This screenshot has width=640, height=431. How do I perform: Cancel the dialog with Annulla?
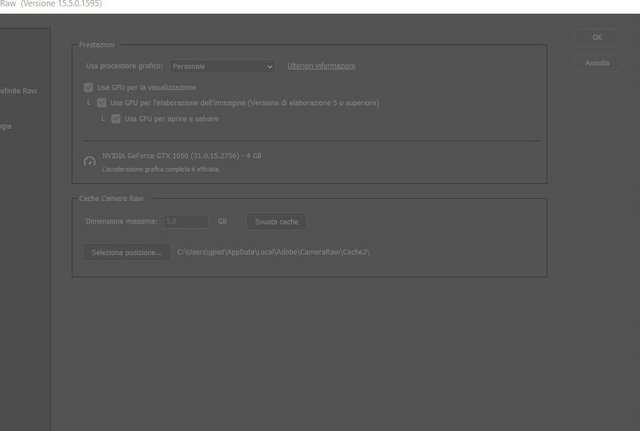pyautogui.click(x=597, y=63)
